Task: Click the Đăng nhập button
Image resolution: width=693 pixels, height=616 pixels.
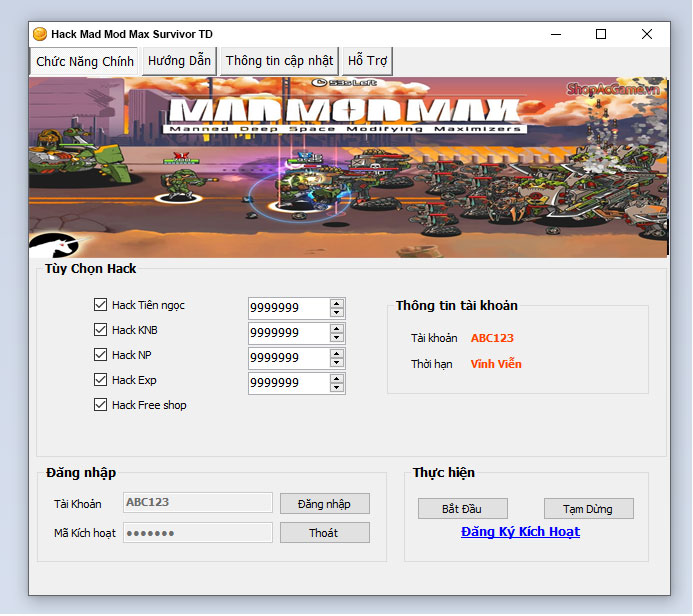Action: 324,504
